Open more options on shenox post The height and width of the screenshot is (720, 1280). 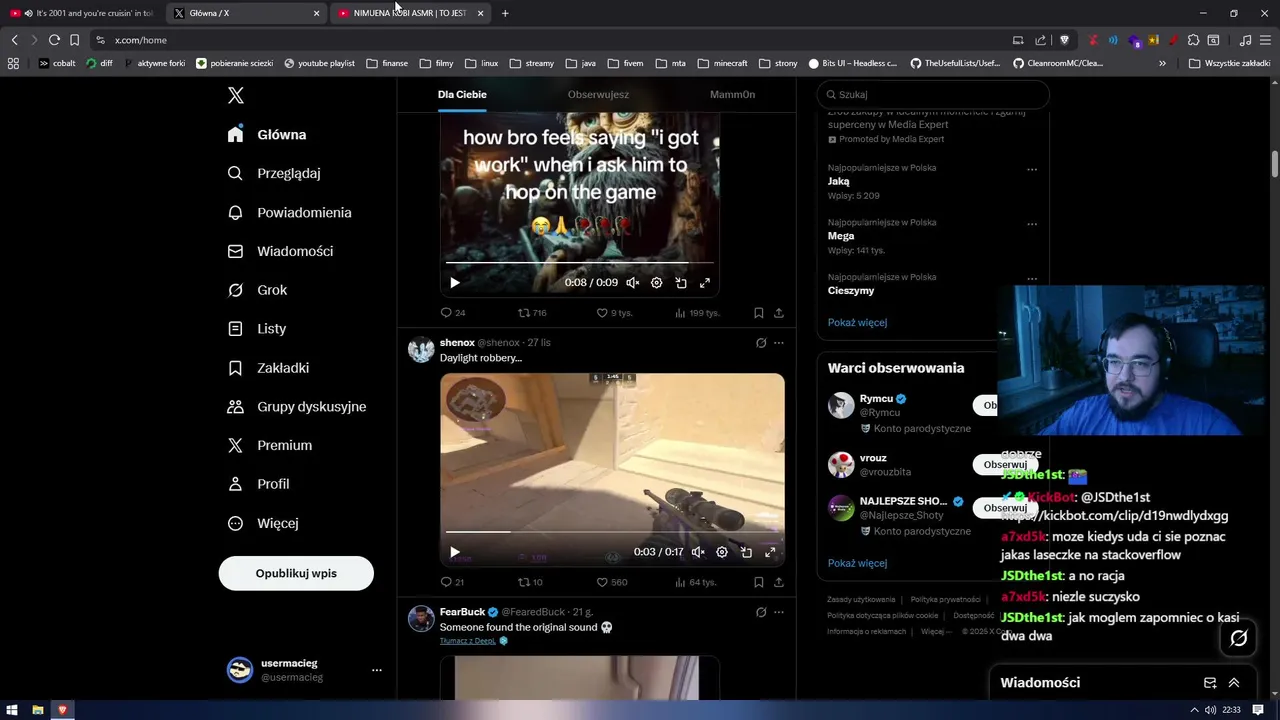click(x=779, y=343)
